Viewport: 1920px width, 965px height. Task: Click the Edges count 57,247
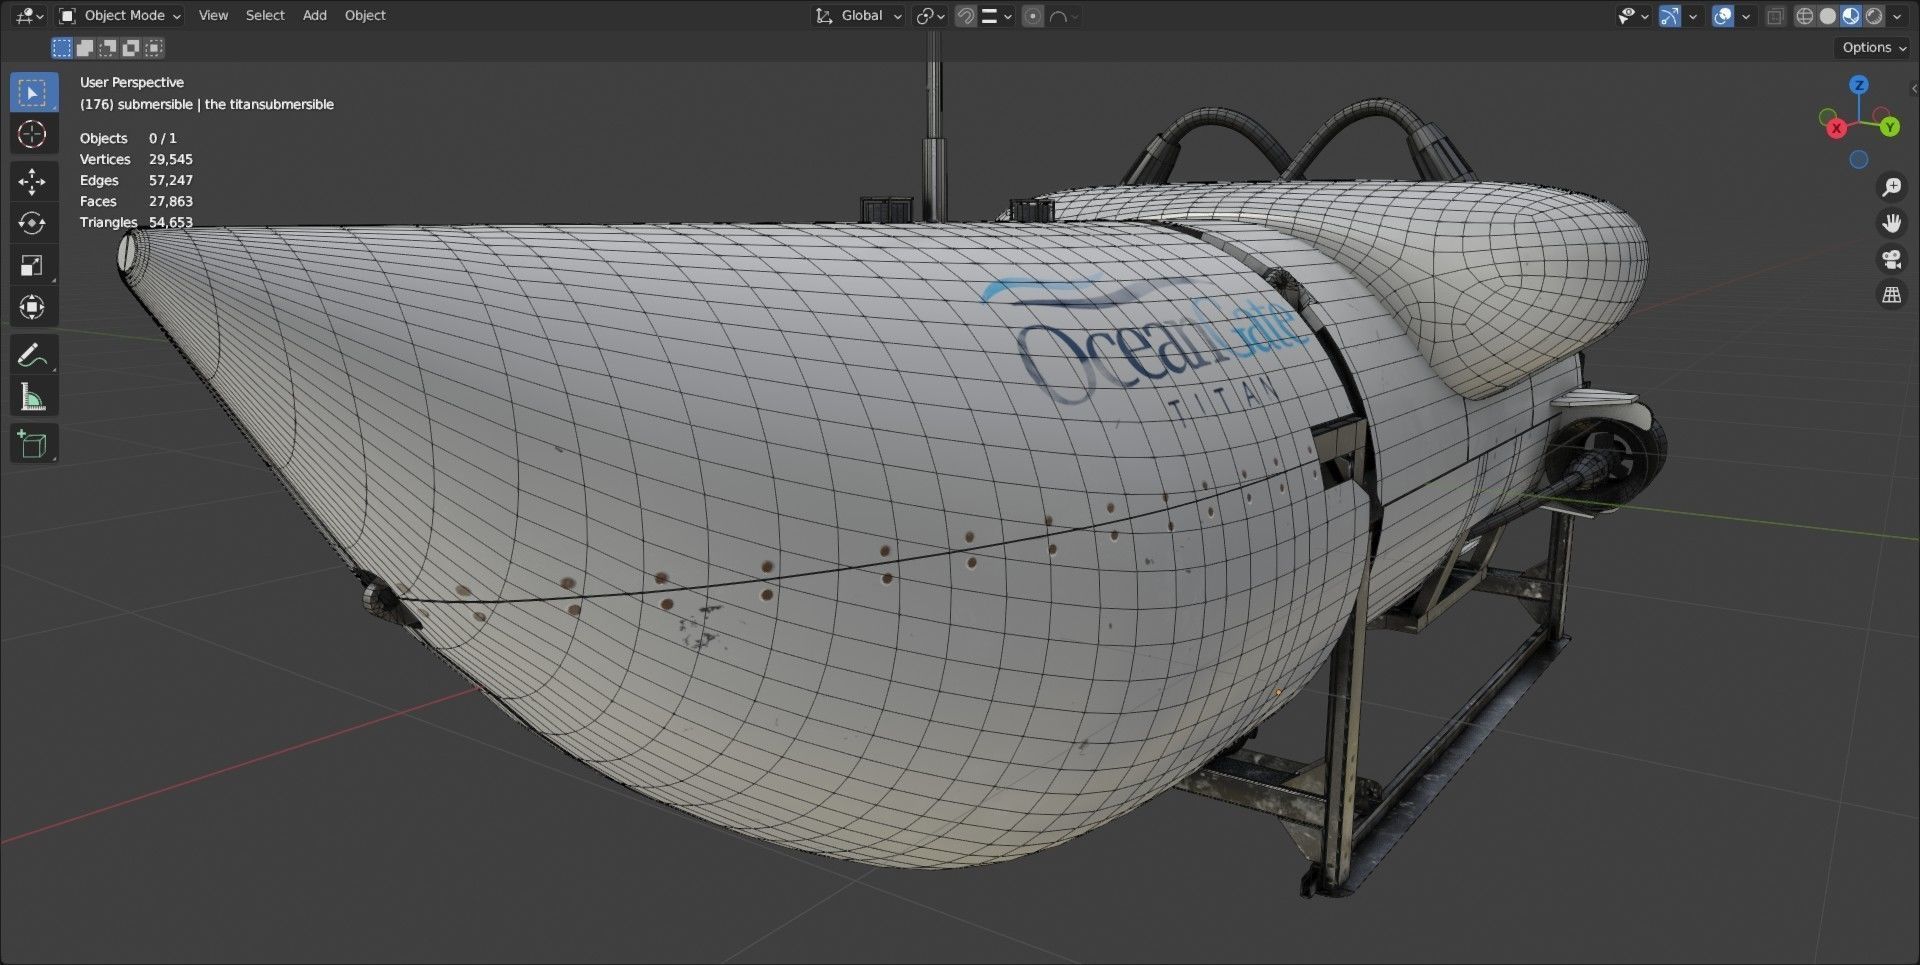171,180
